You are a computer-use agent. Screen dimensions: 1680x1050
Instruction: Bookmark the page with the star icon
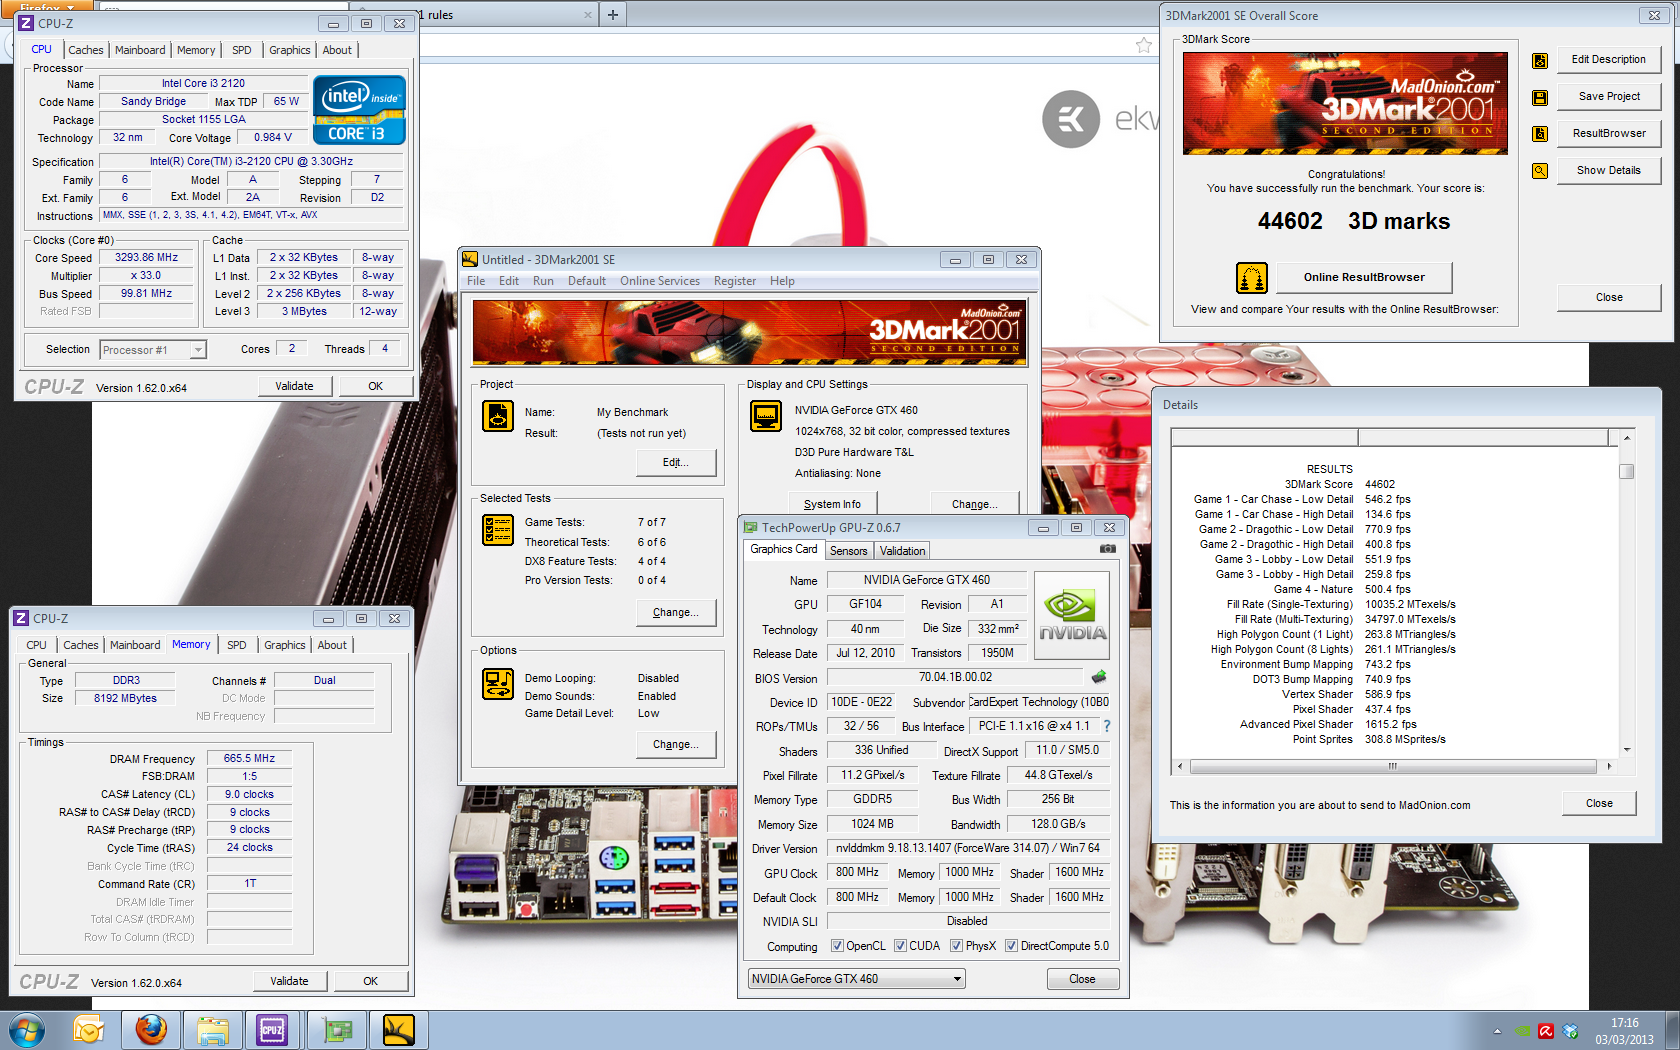tap(1144, 45)
